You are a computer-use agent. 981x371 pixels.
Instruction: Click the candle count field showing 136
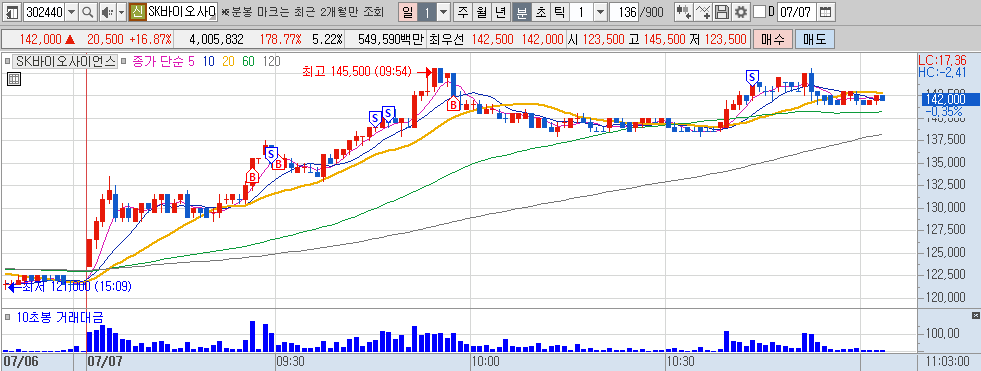point(624,12)
